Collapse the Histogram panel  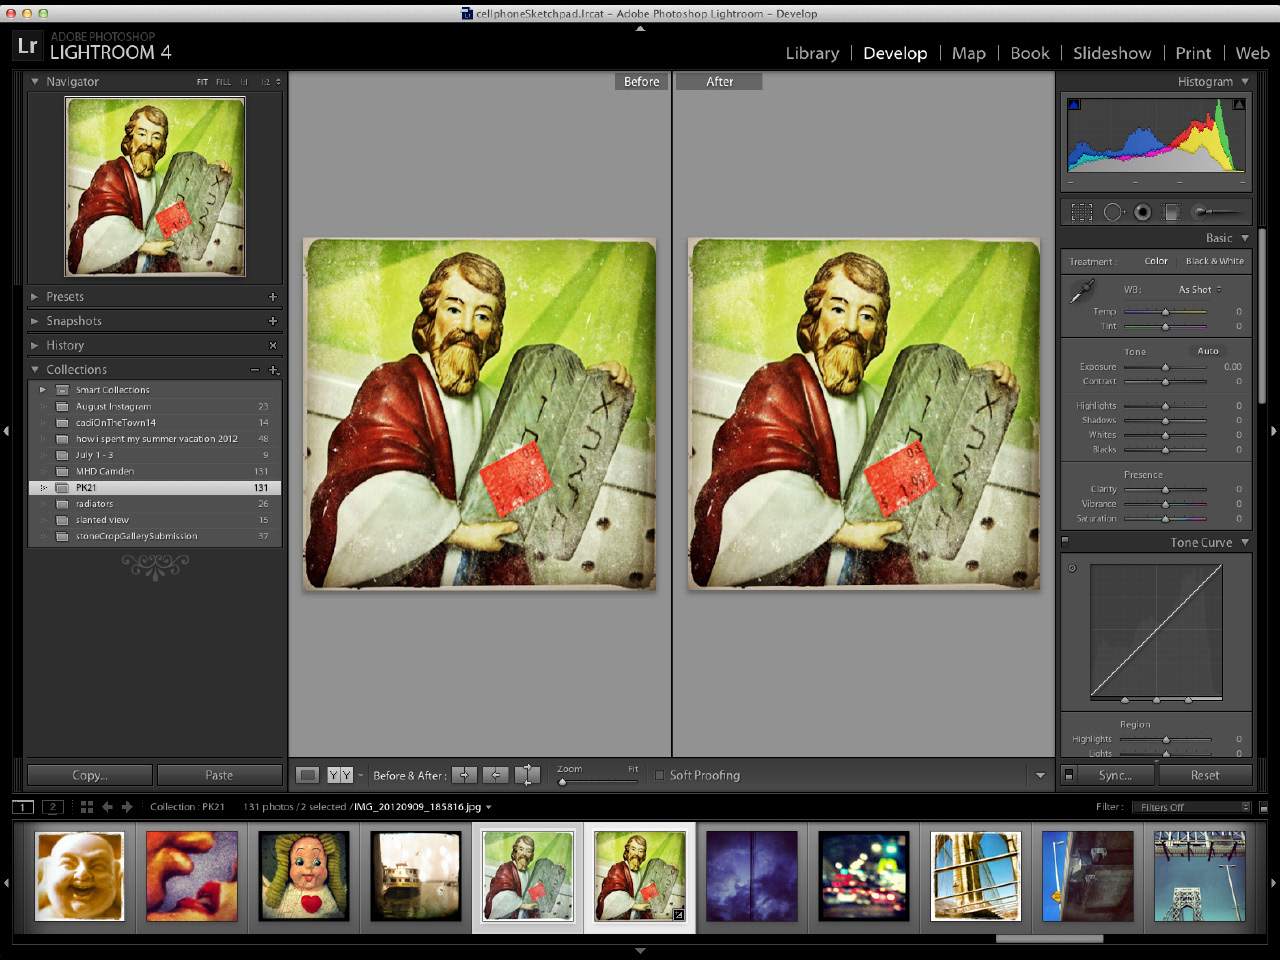(1245, 82)
